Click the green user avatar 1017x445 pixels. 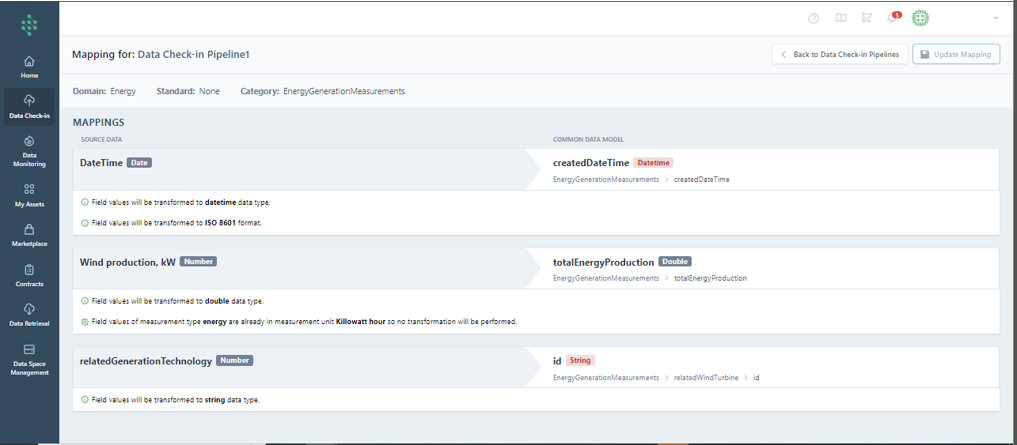[x=920, y=18]
